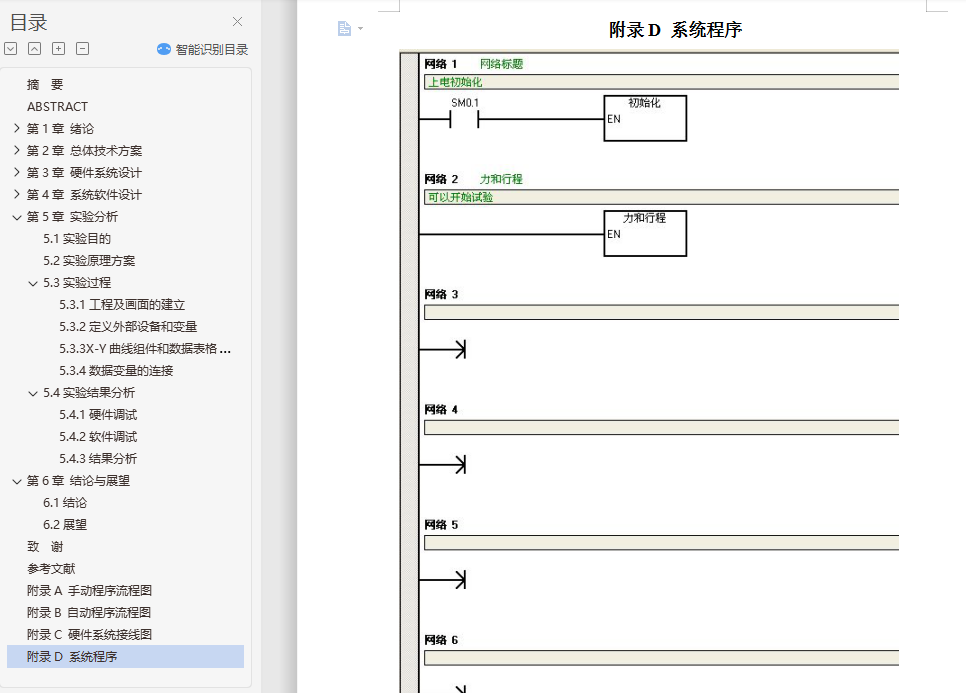Click 网络 3 label
This screenshot has height=693, width=966.
pos(441,294)
